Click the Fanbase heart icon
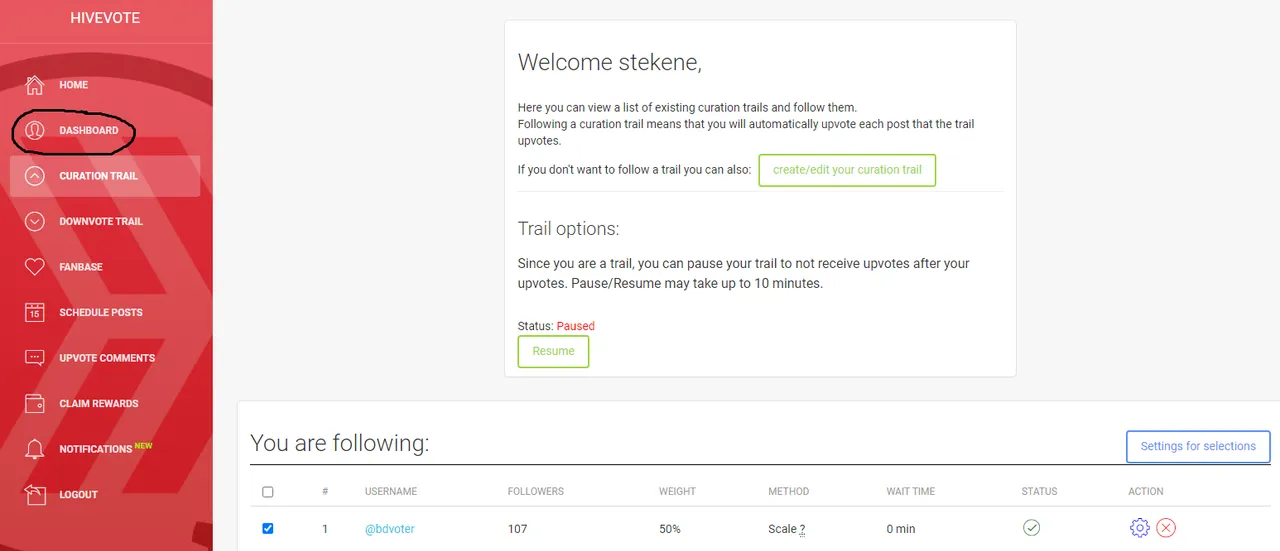 [35, 267]
